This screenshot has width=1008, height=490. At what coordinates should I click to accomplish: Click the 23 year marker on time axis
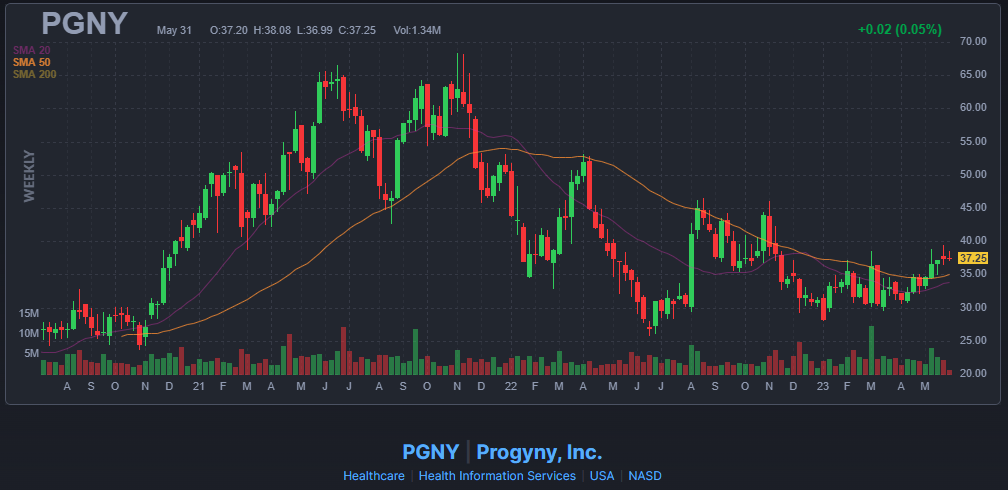tap(822, 386)
